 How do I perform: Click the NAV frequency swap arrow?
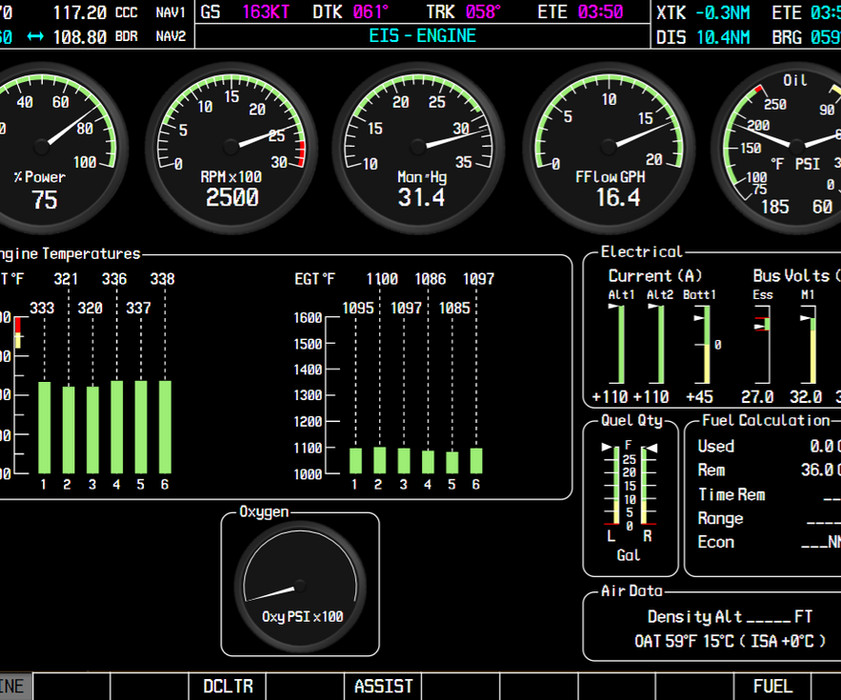(x=36, y=34)
